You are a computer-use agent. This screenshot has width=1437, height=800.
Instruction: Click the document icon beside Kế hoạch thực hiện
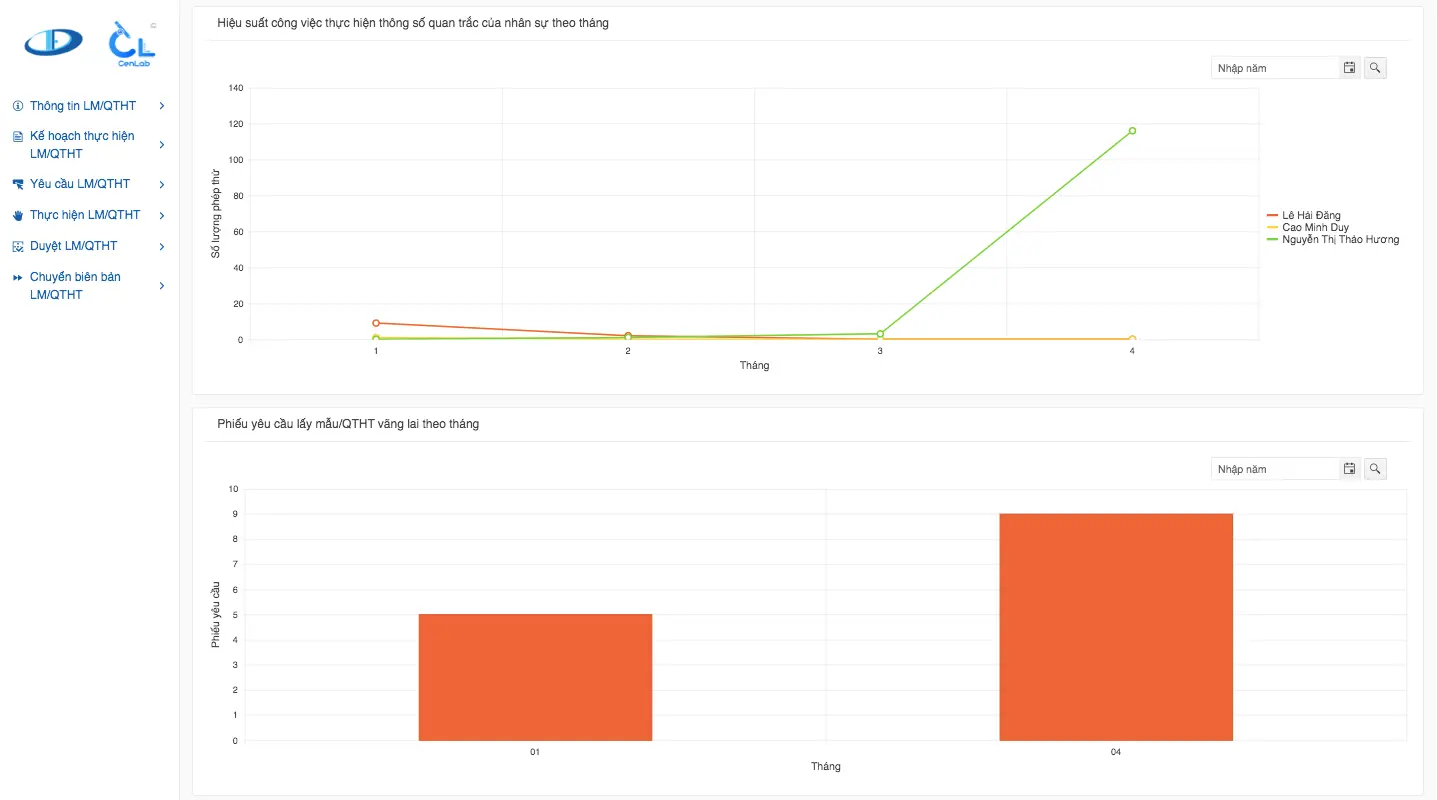pyautogui.click(x=17, y=136)
